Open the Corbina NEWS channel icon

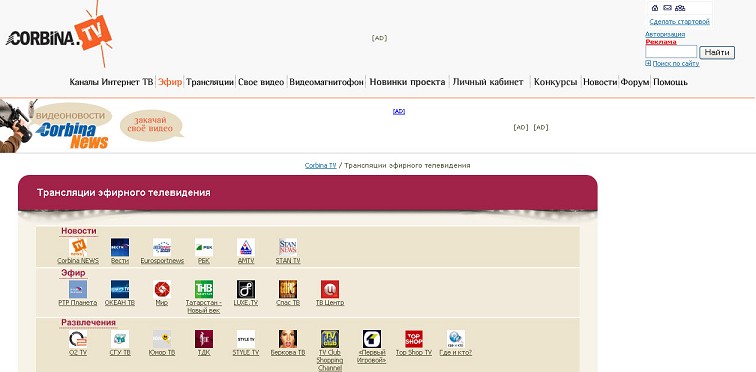(78, 247)
